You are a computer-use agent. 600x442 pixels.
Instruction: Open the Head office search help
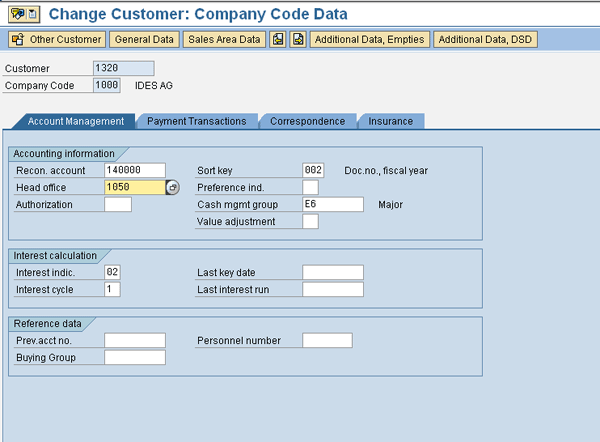[172, 188]
